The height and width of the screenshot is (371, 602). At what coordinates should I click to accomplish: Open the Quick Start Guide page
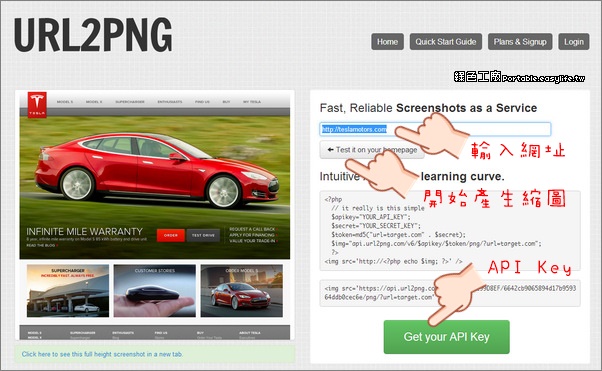[446, 41]
